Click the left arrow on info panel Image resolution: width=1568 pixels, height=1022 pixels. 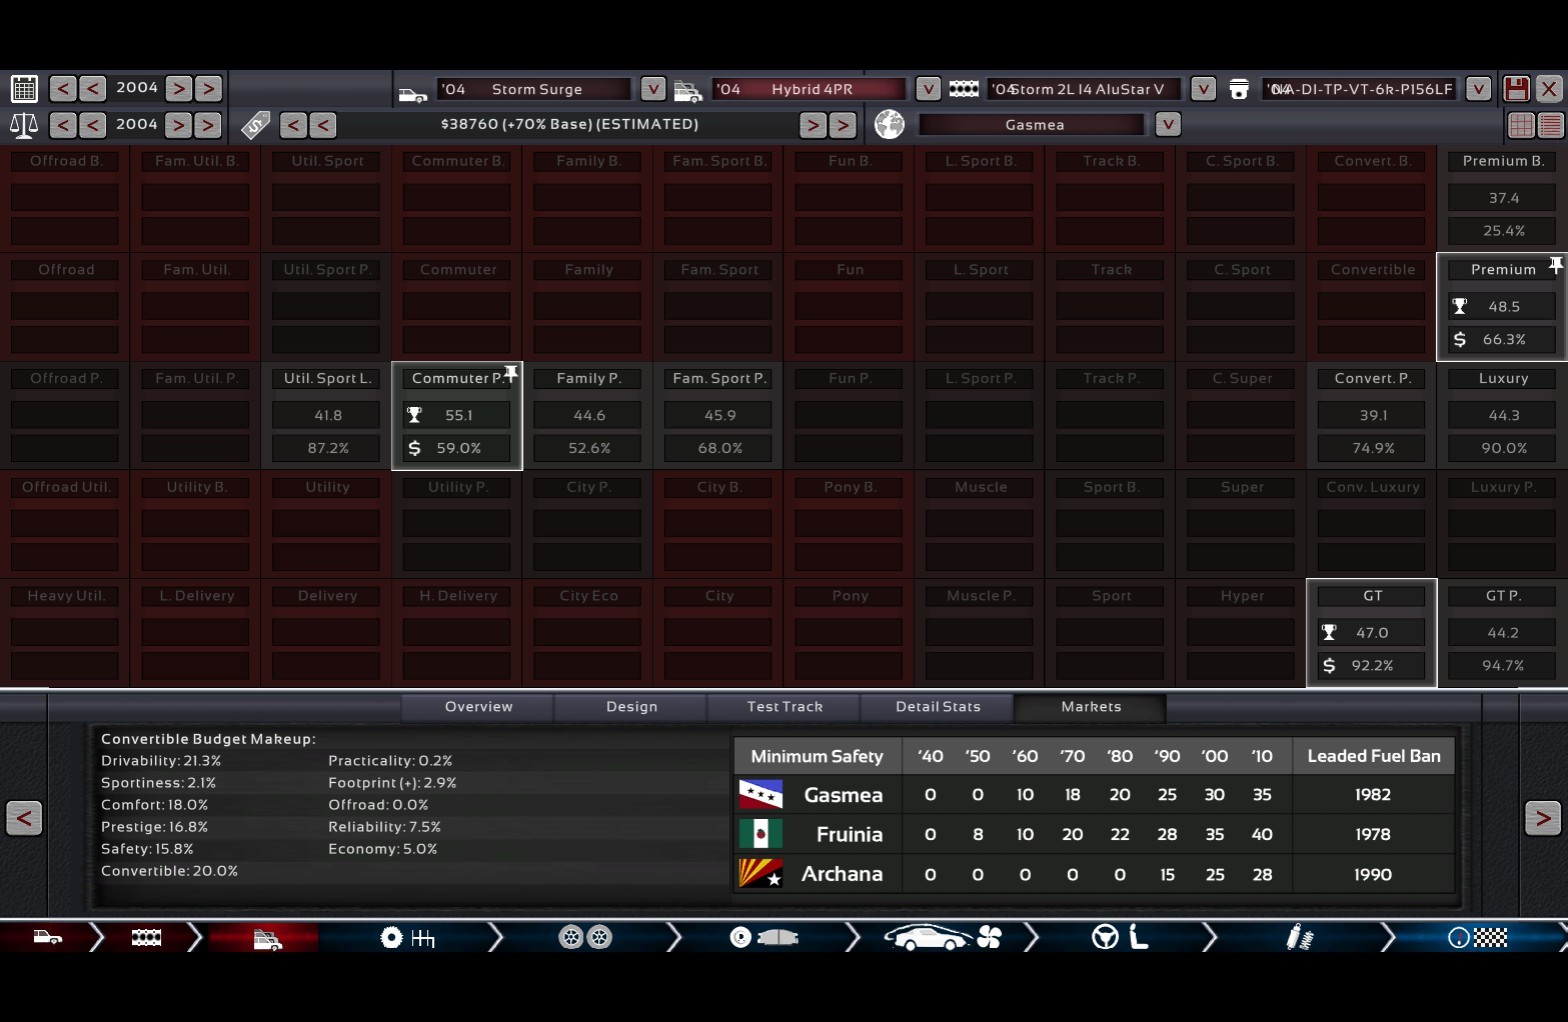pos(24,818)
